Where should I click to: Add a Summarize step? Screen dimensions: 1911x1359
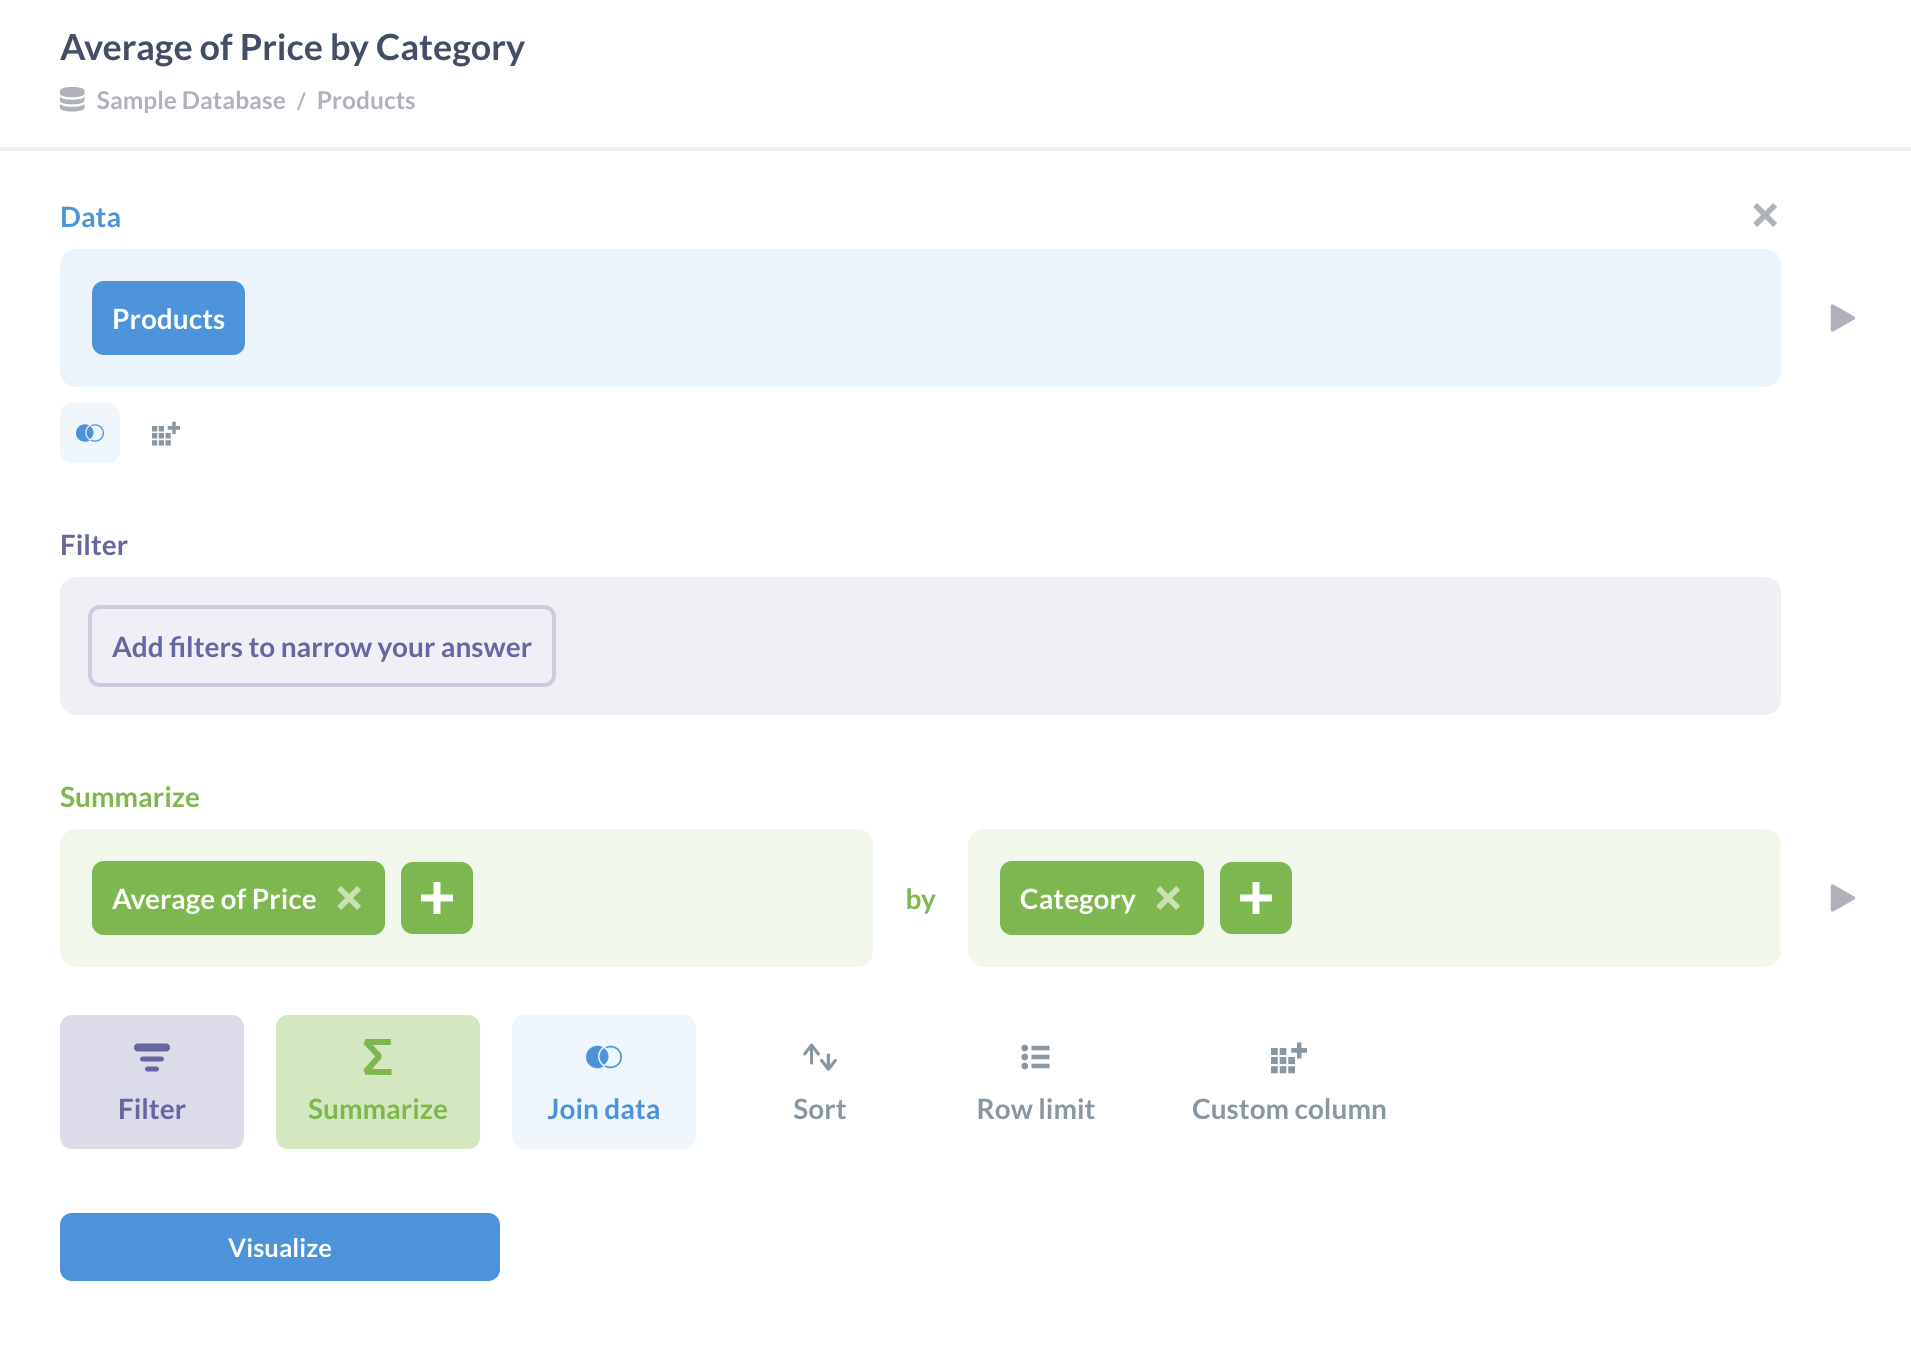click(378, 1081)
